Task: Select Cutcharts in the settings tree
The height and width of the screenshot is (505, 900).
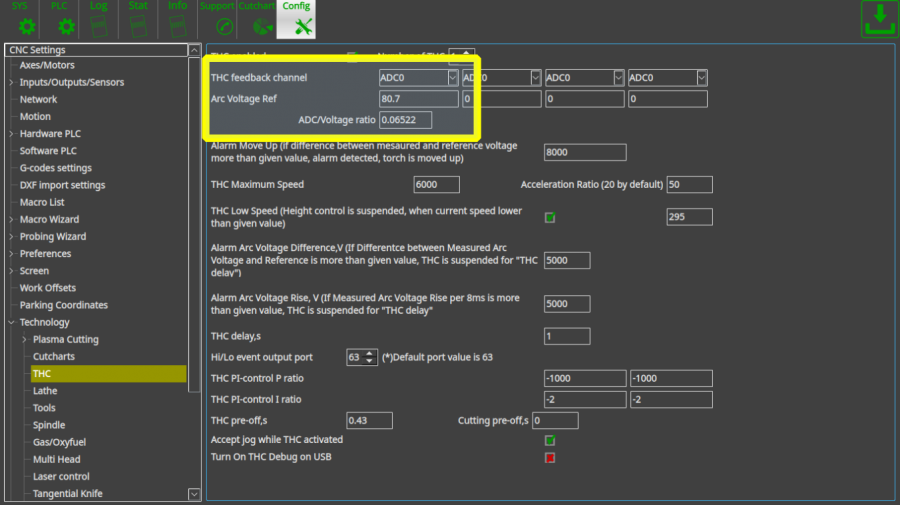Action: pos(54,357)
